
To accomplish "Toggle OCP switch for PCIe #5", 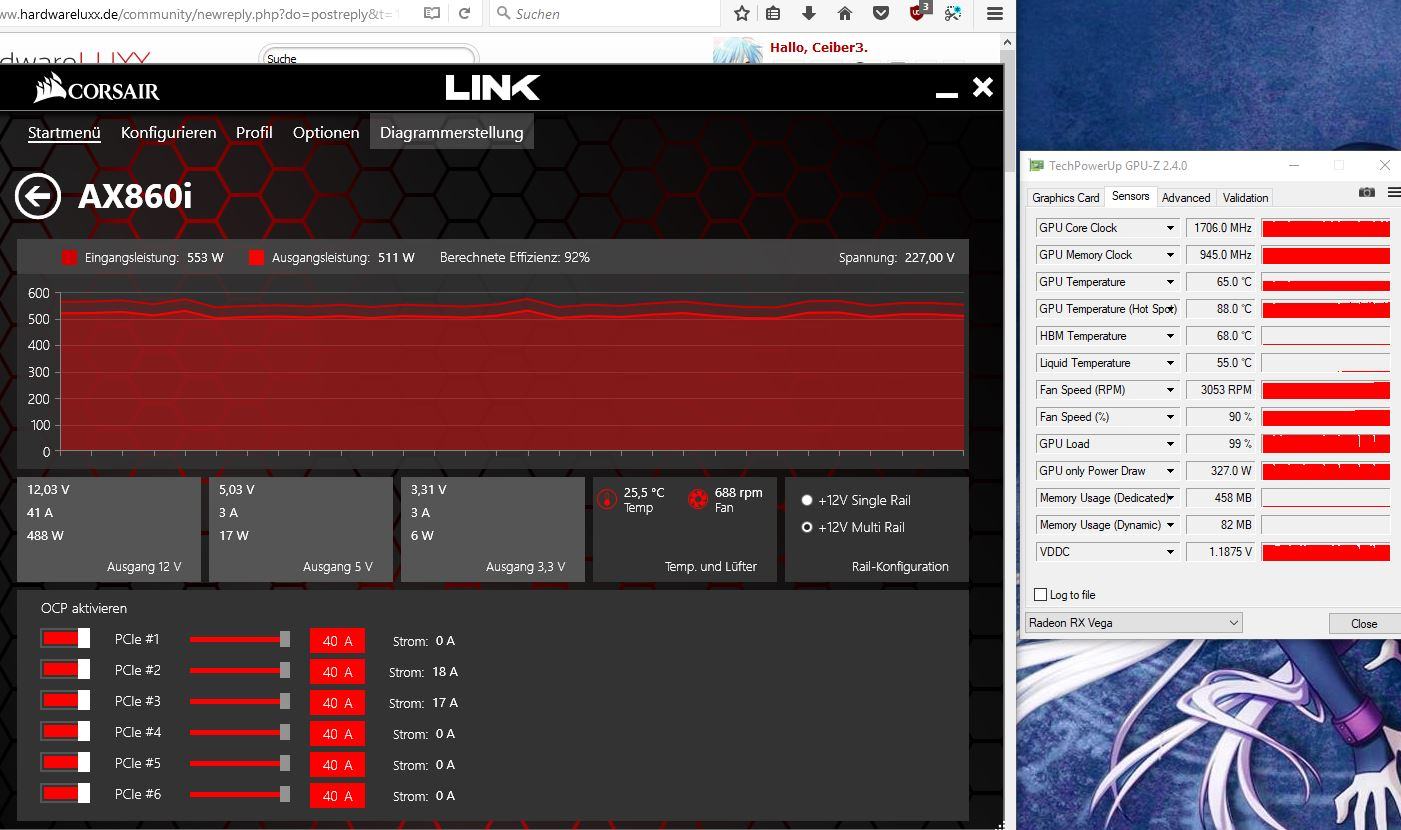I will coord(65,763).
